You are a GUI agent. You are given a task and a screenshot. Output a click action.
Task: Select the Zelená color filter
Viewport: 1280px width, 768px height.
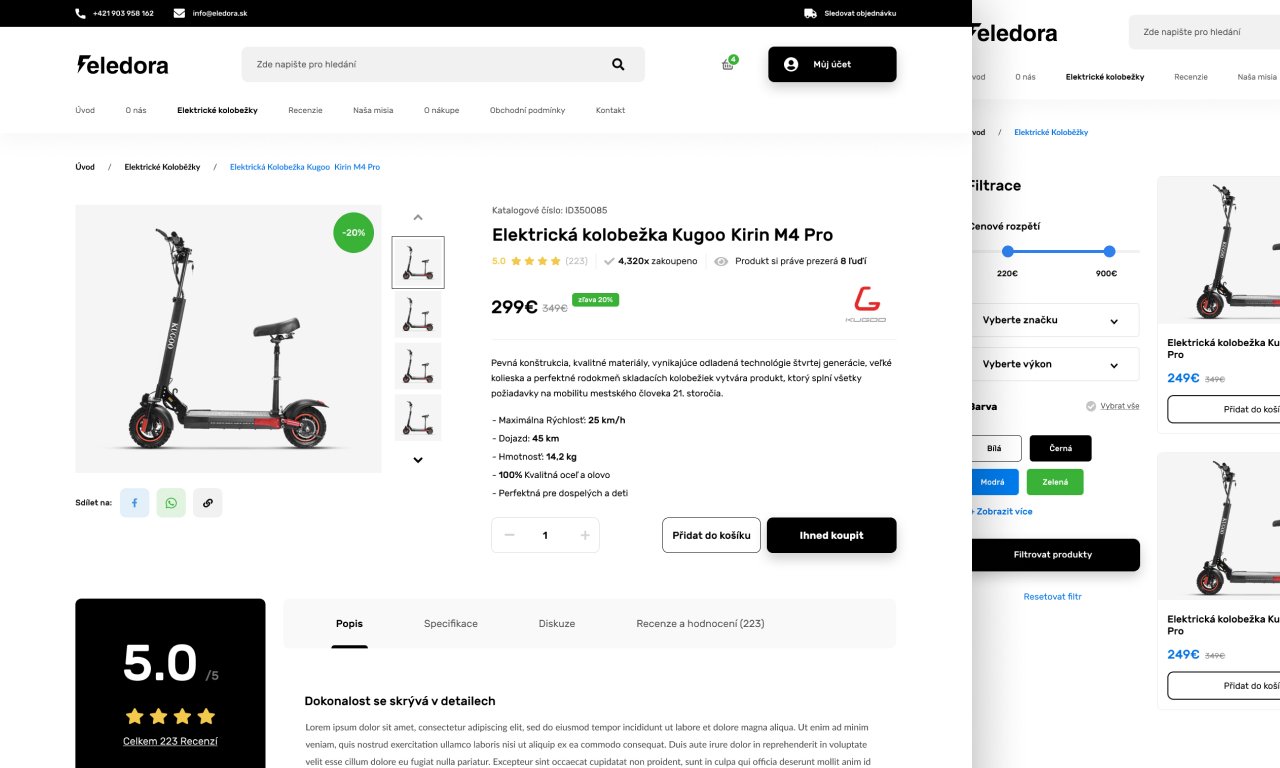coord(1055,482)
